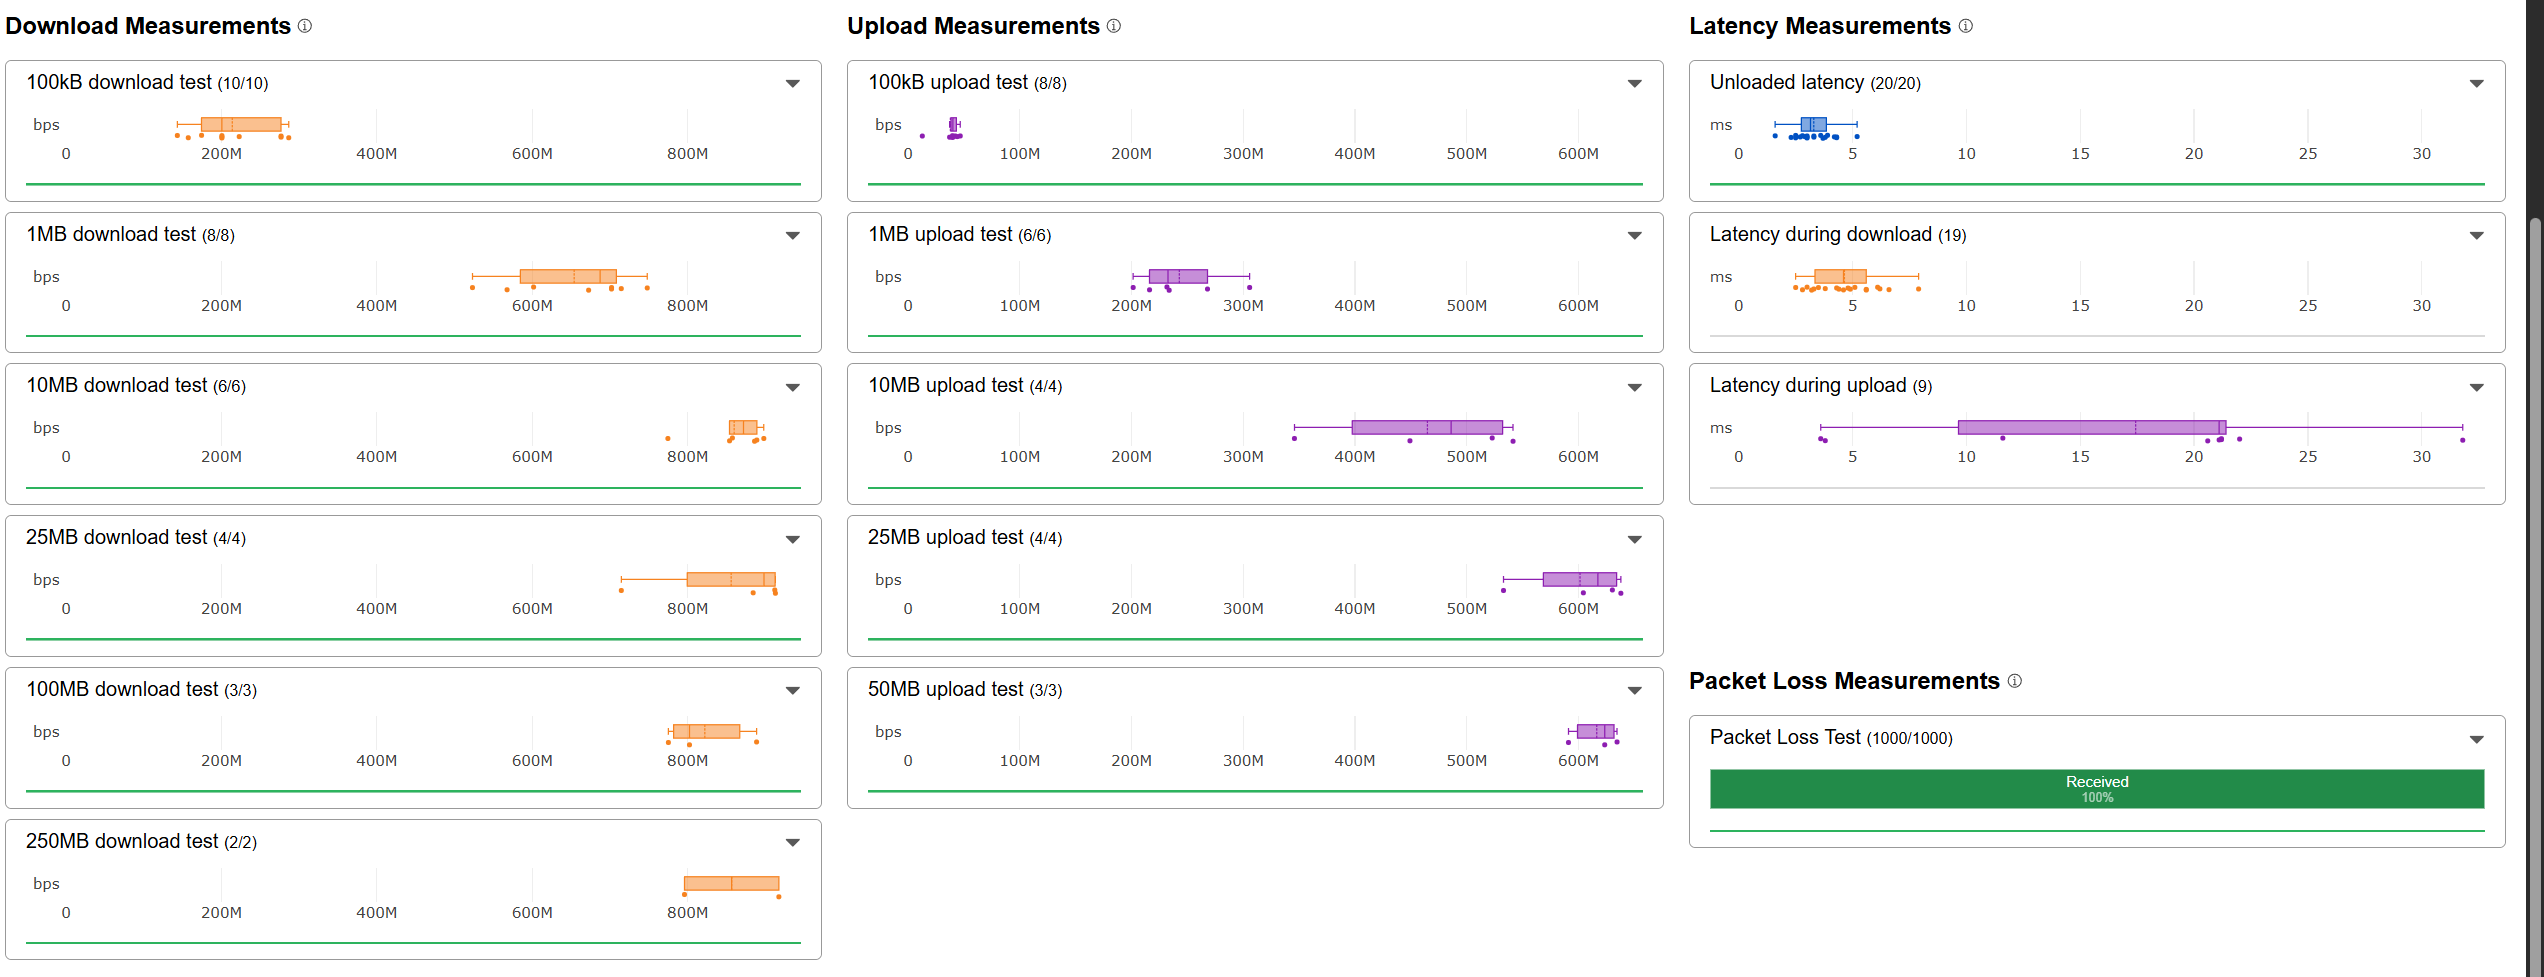Click the purple box in 25MB upload plot
The width and height of the screenshot is (2544, 977).
click(x=1580, y=580)
